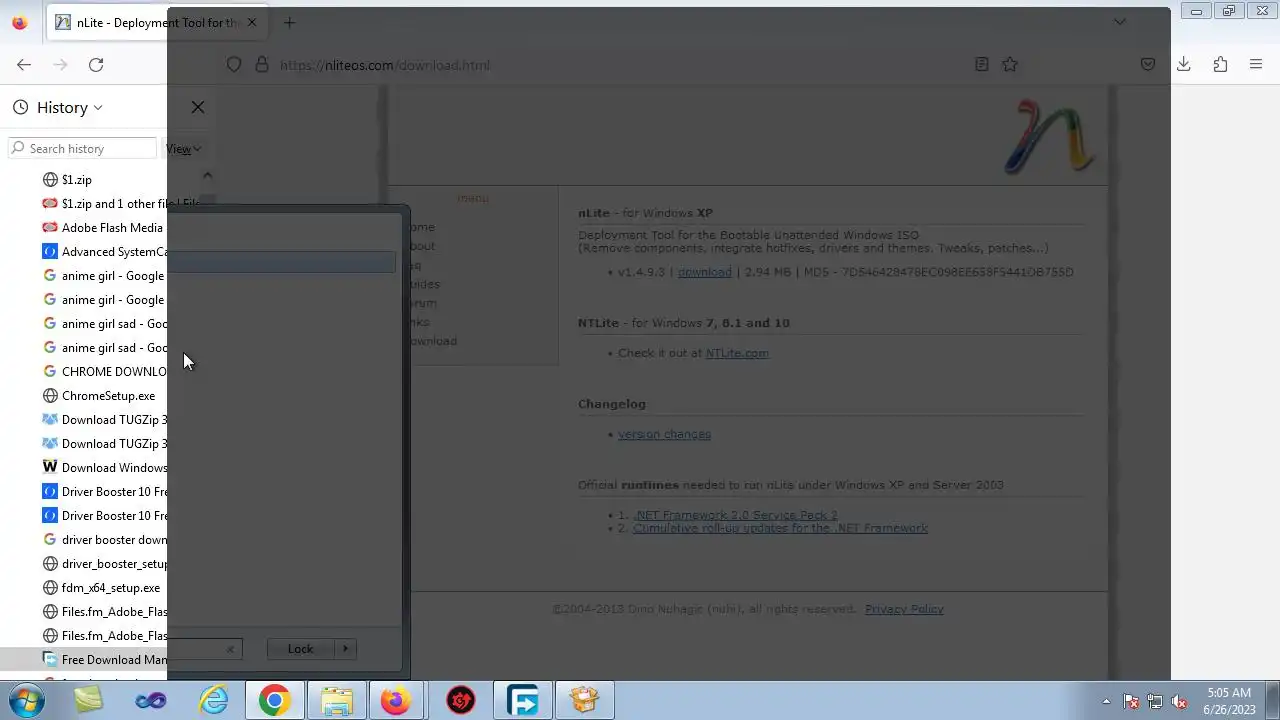This screenshot has height=720, width=1280.
Task: Click the Search history field
Action: click(83, 148)
